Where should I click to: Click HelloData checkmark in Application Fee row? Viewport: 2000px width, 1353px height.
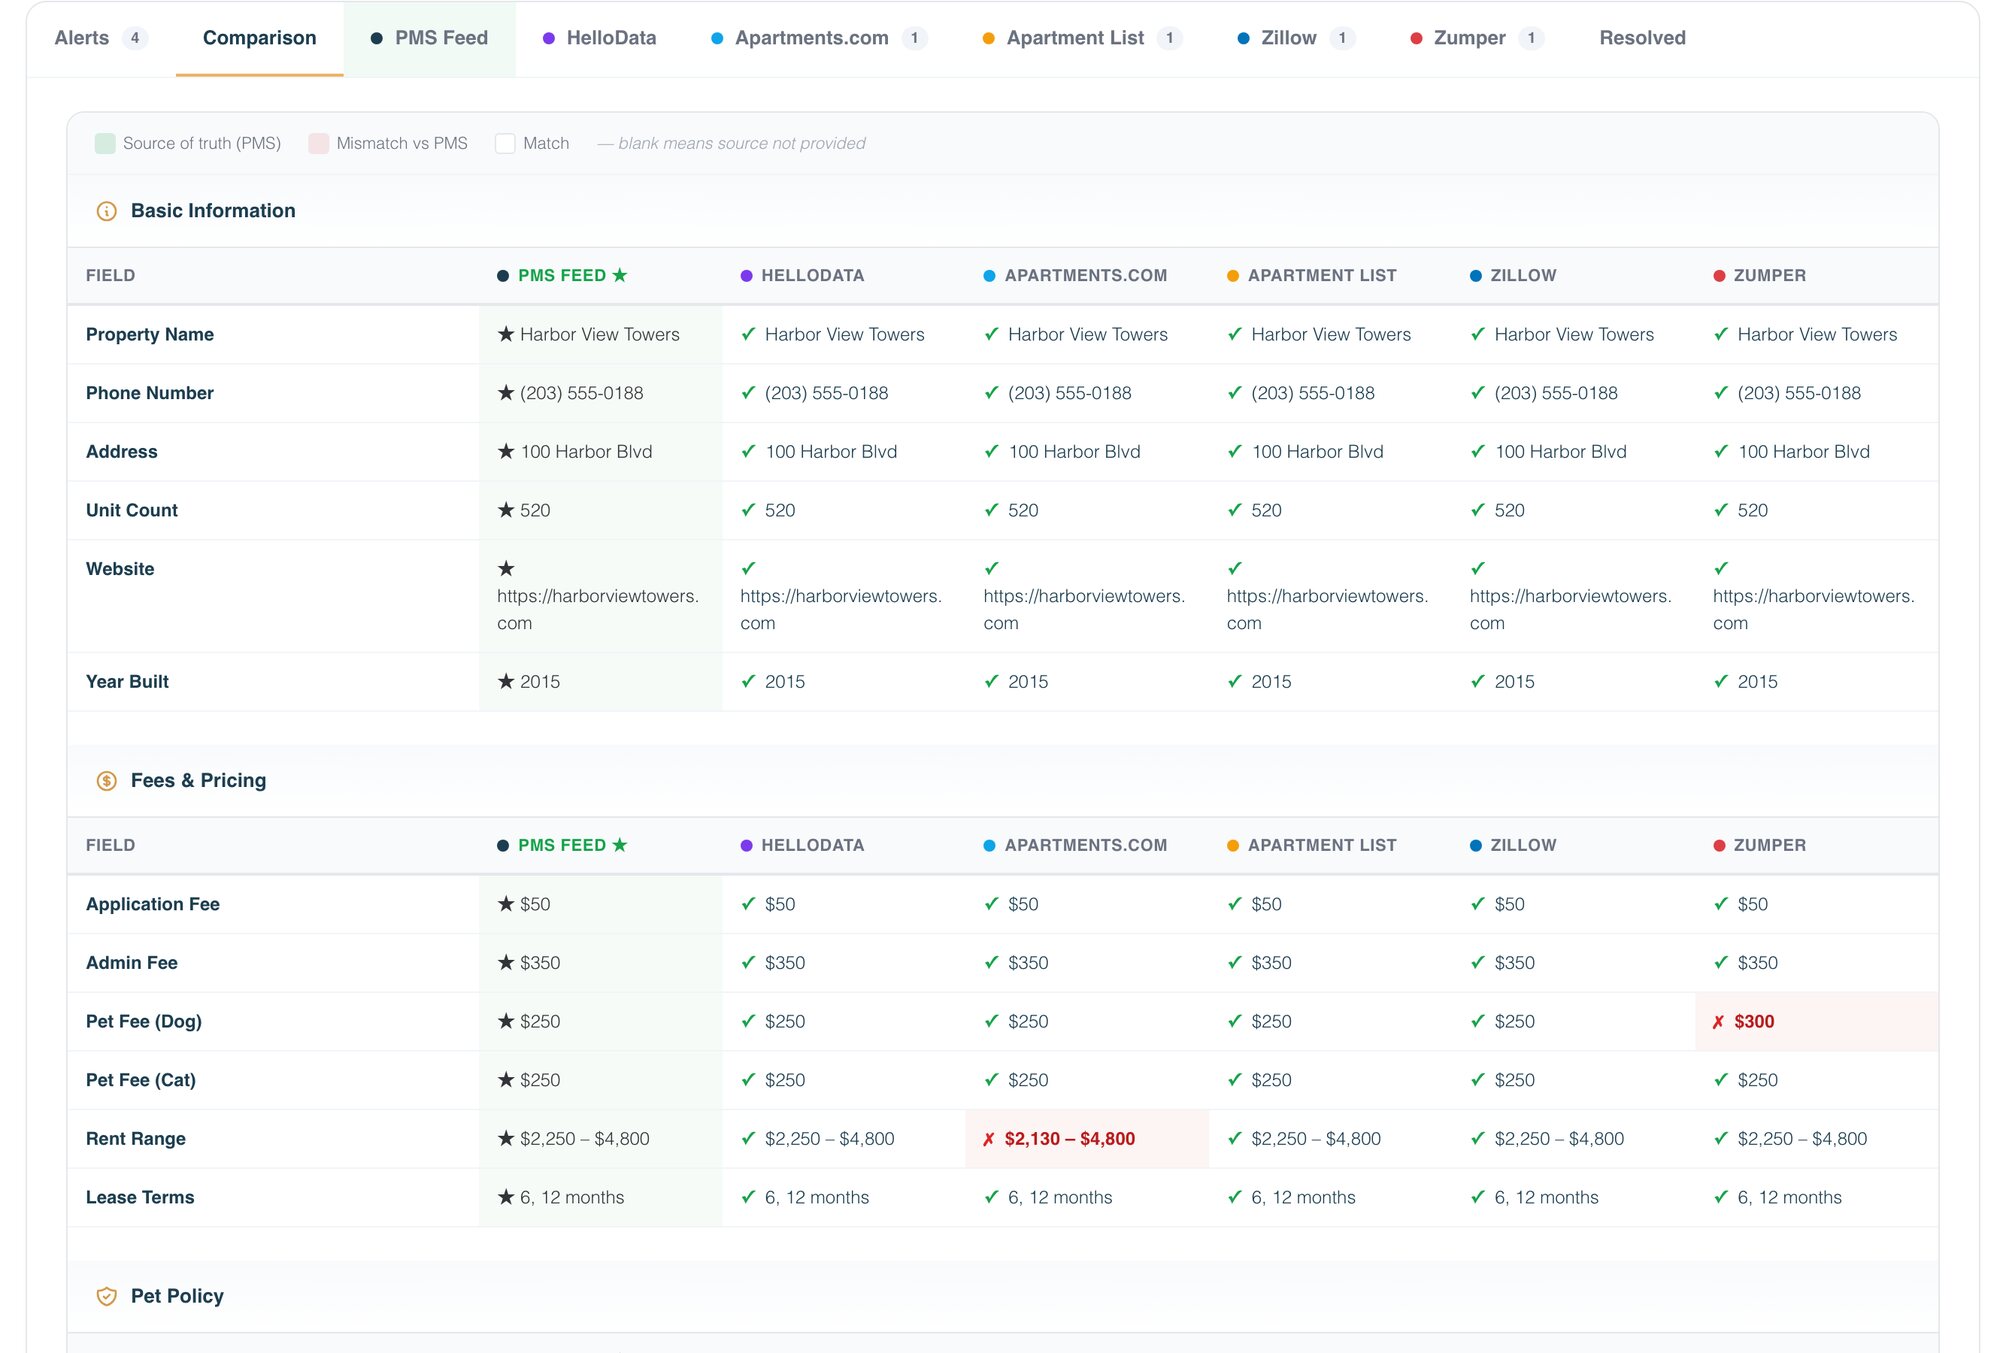coord(748,904)
